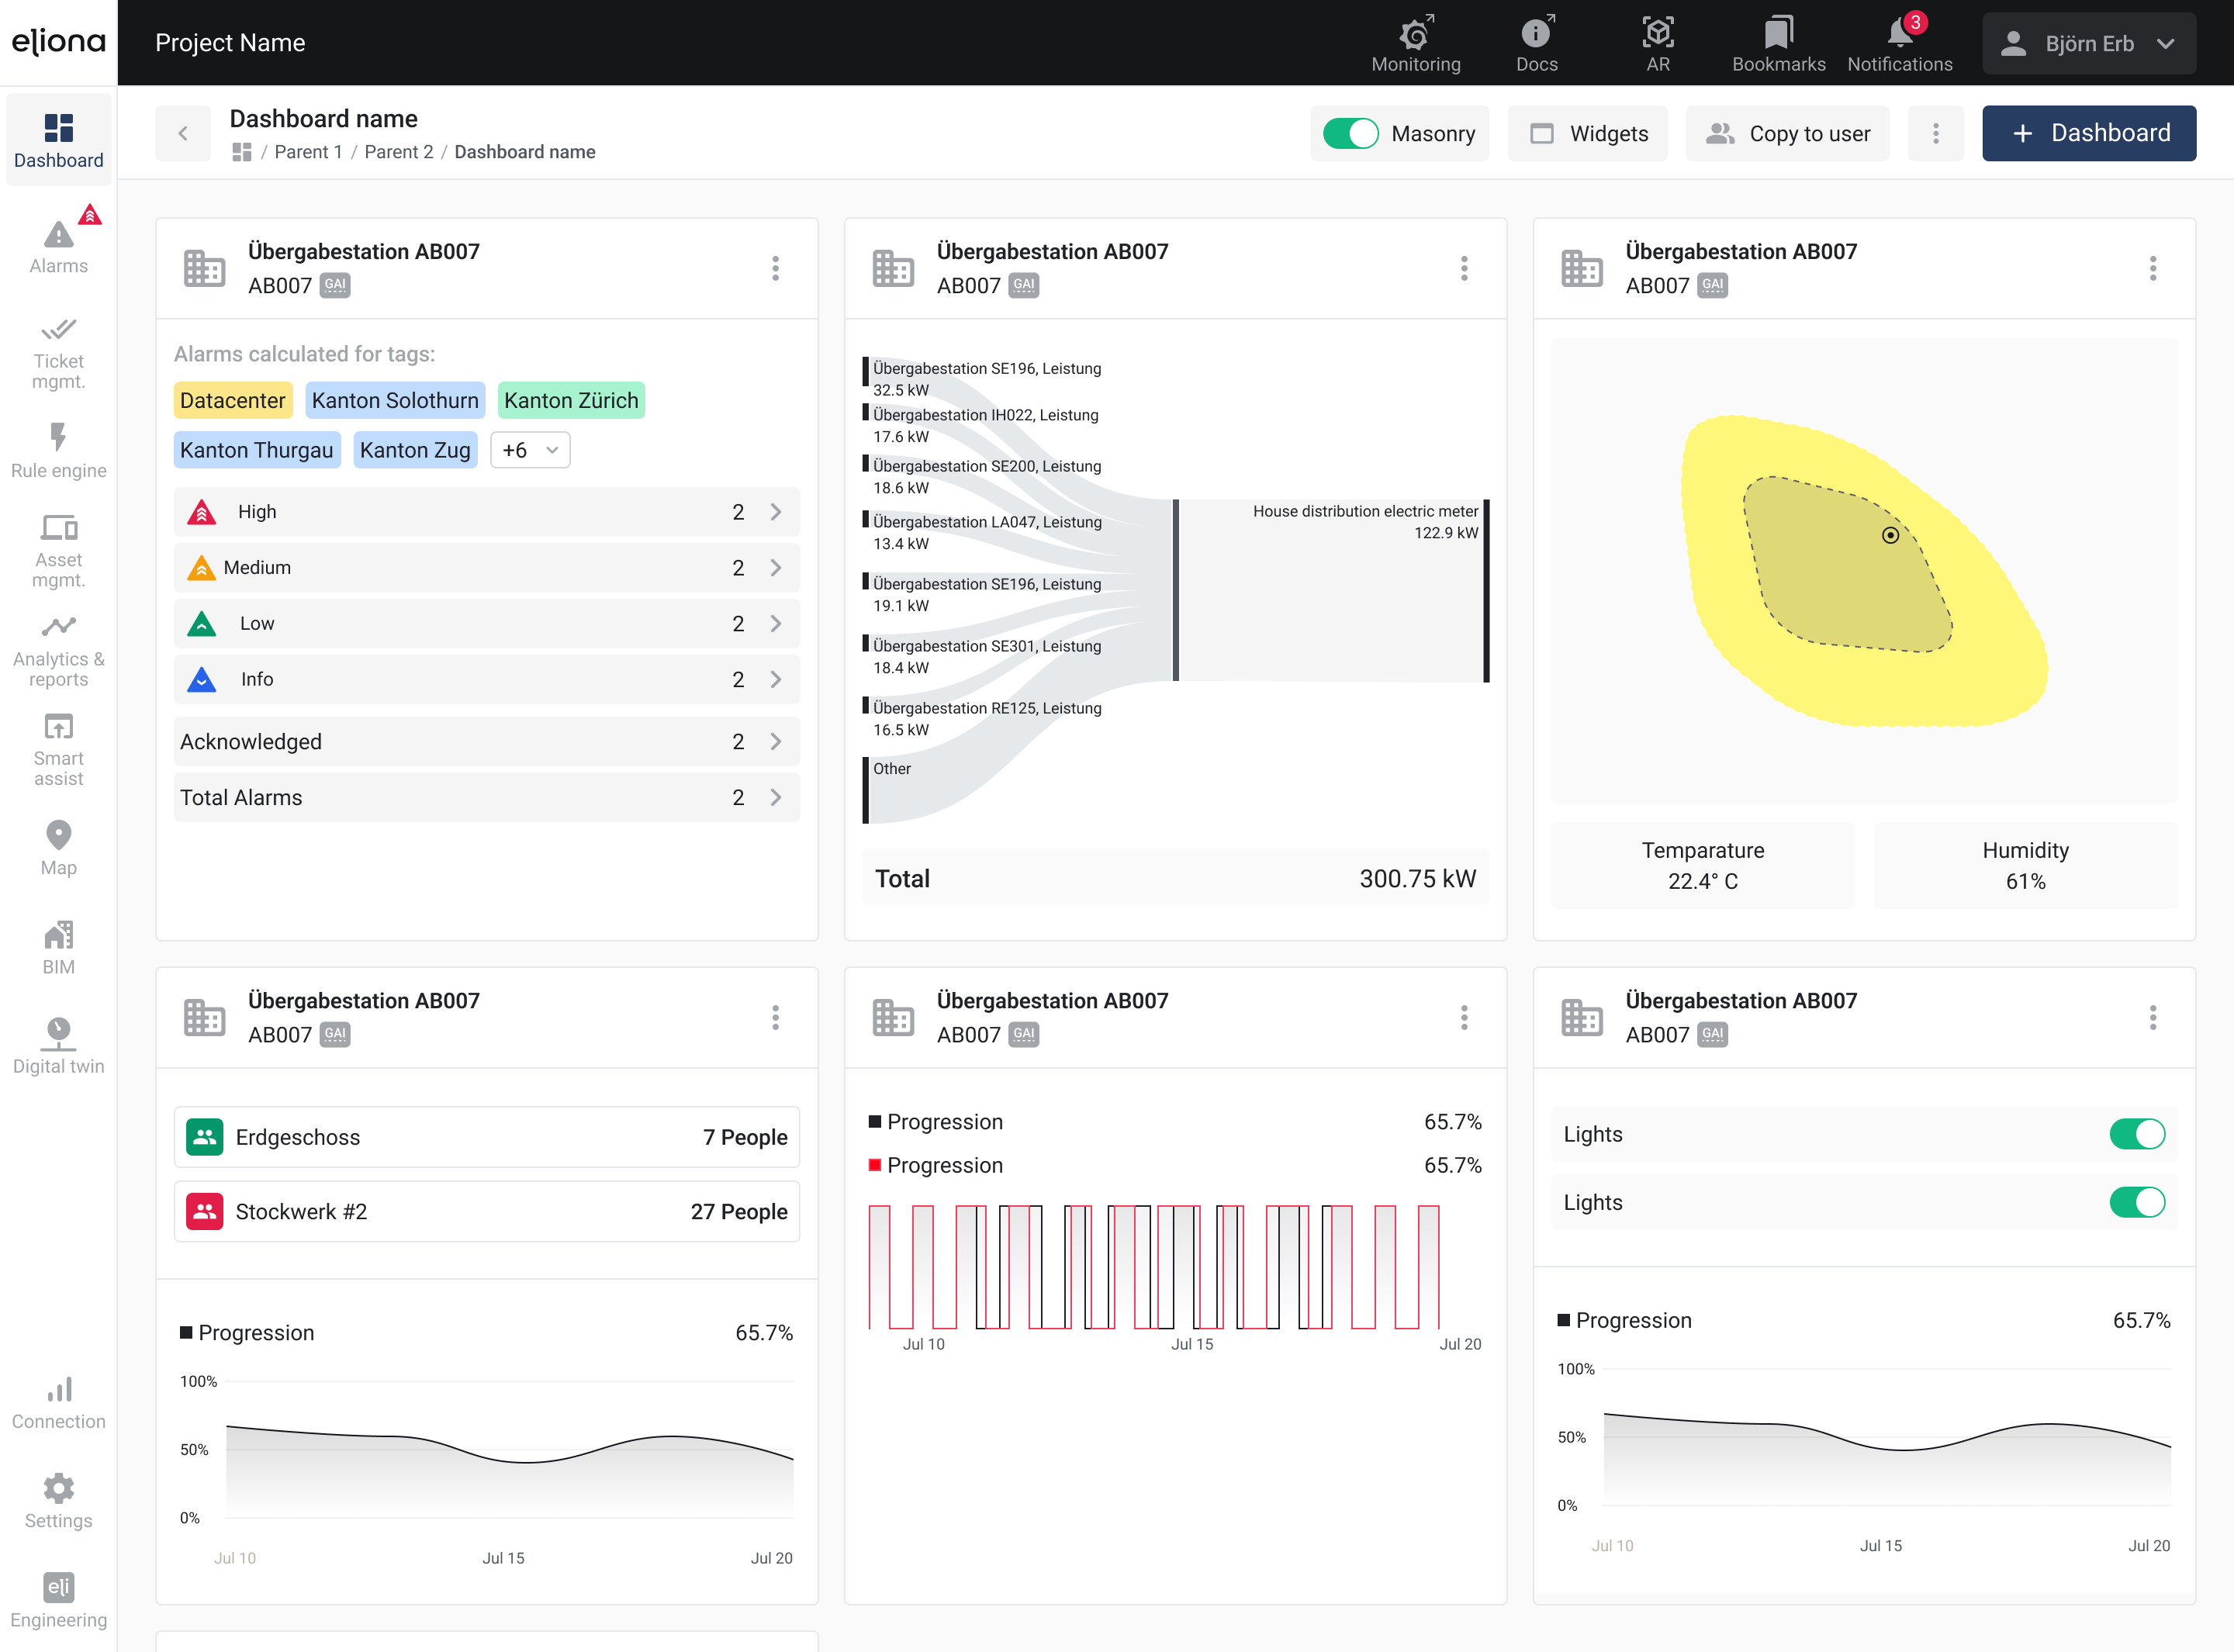The width and height of the screenshot is (2234, 1652).
Task: Turn off the first Lights switch
Action: coord(2136,1134)
